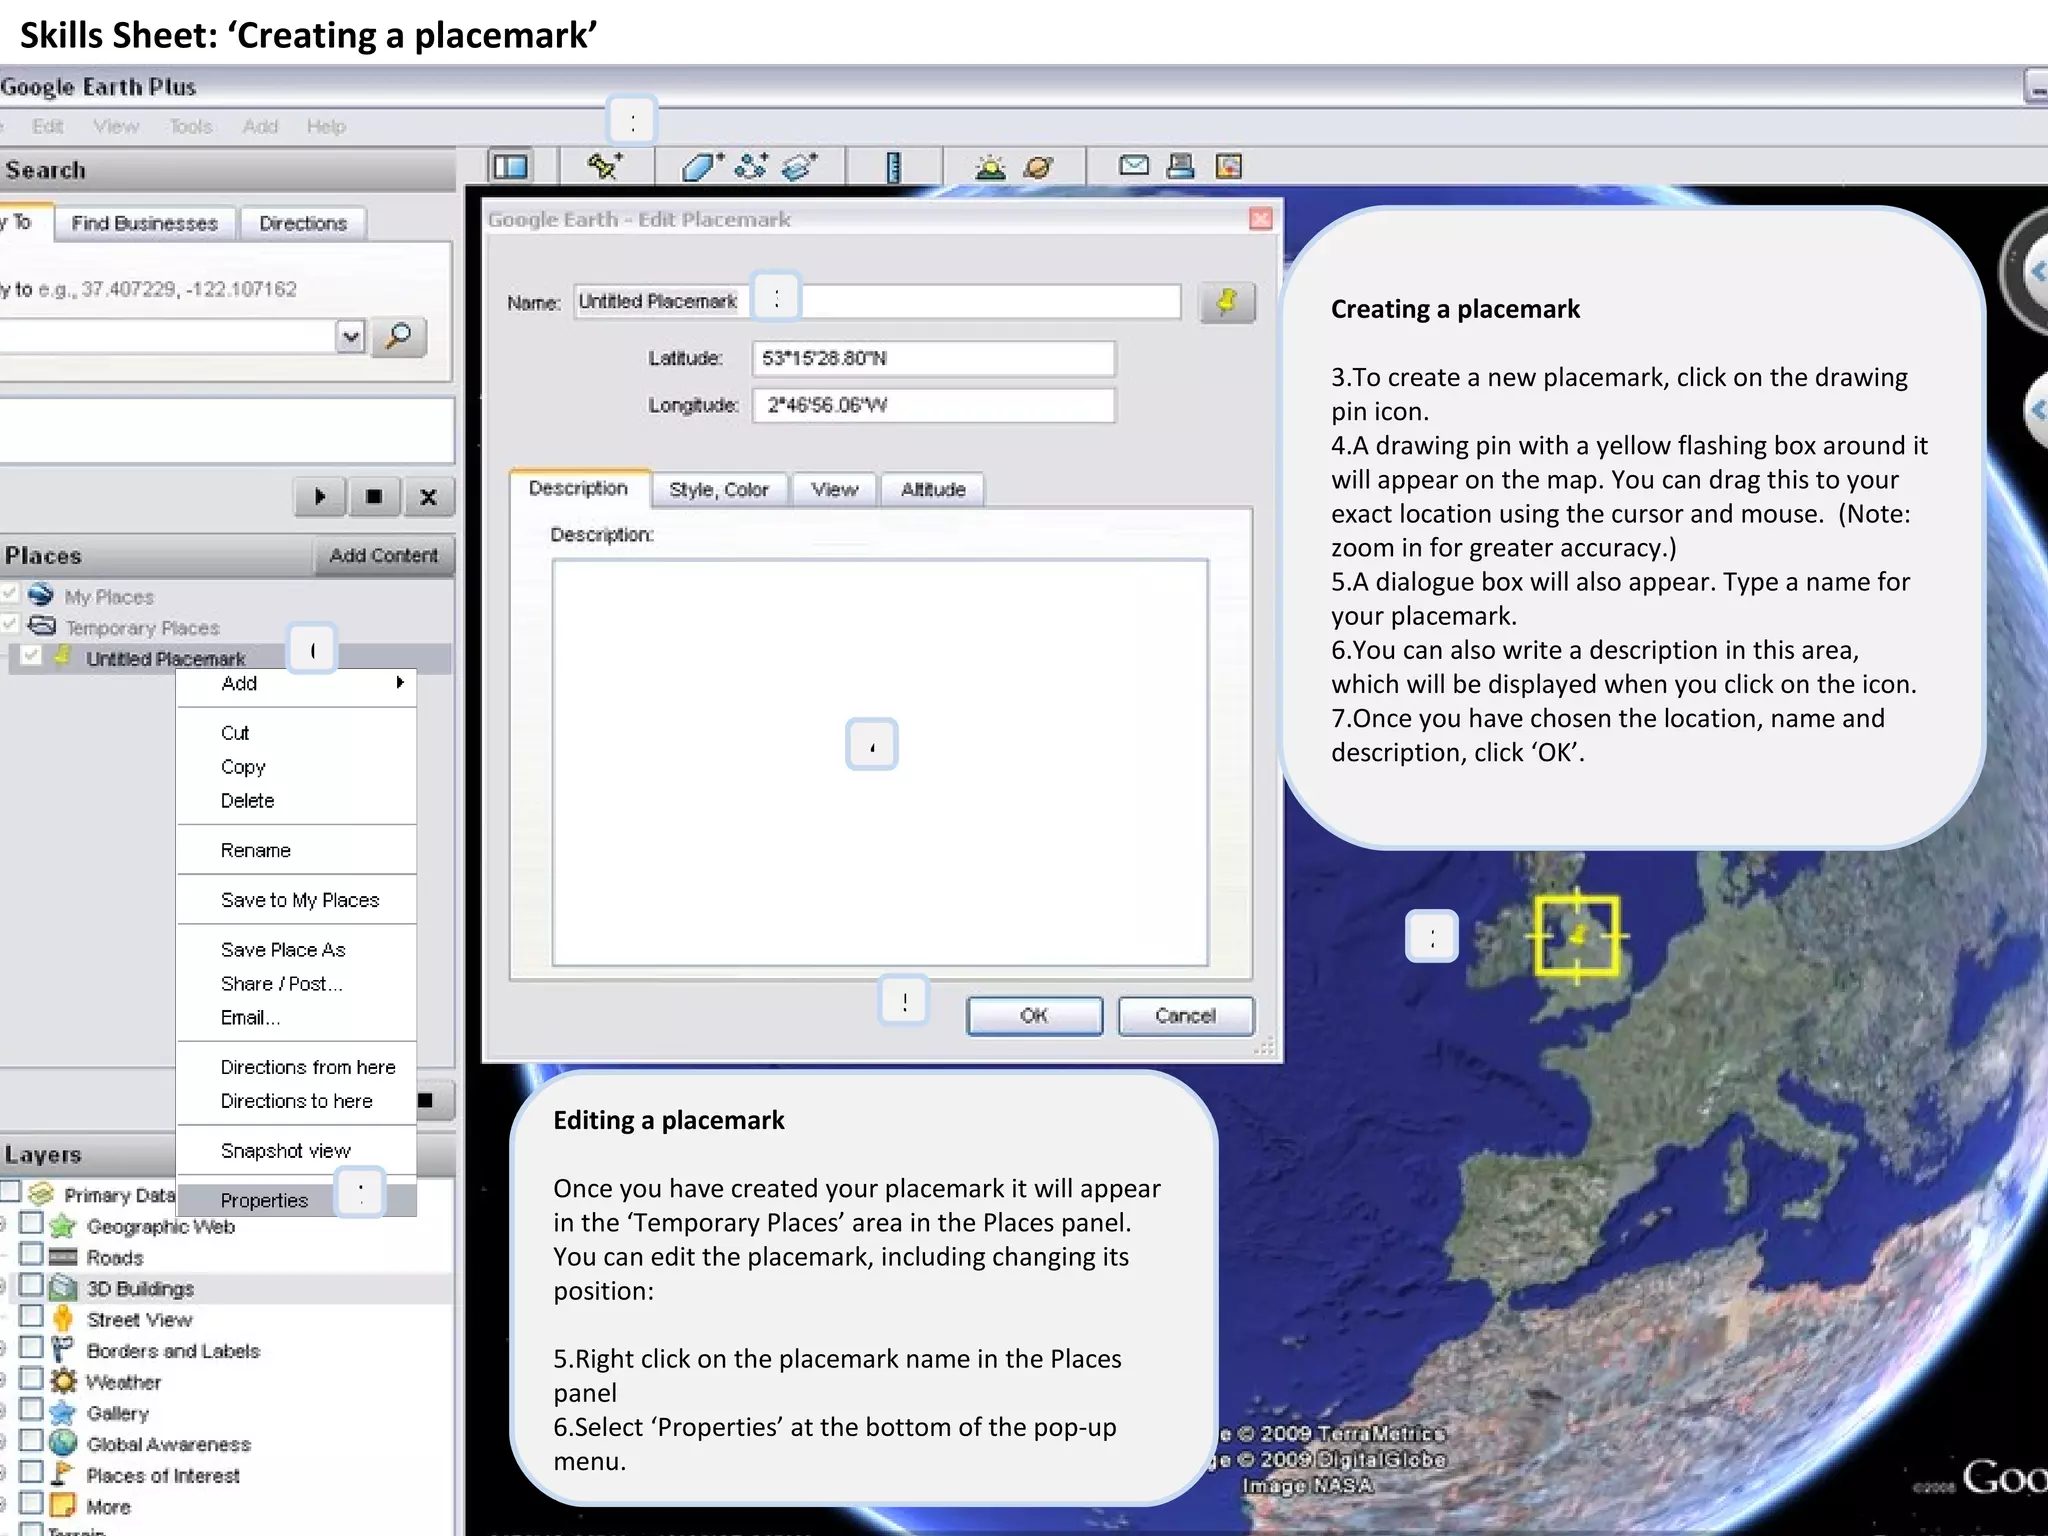Click the My Places globe icon

tap(41, 595)
